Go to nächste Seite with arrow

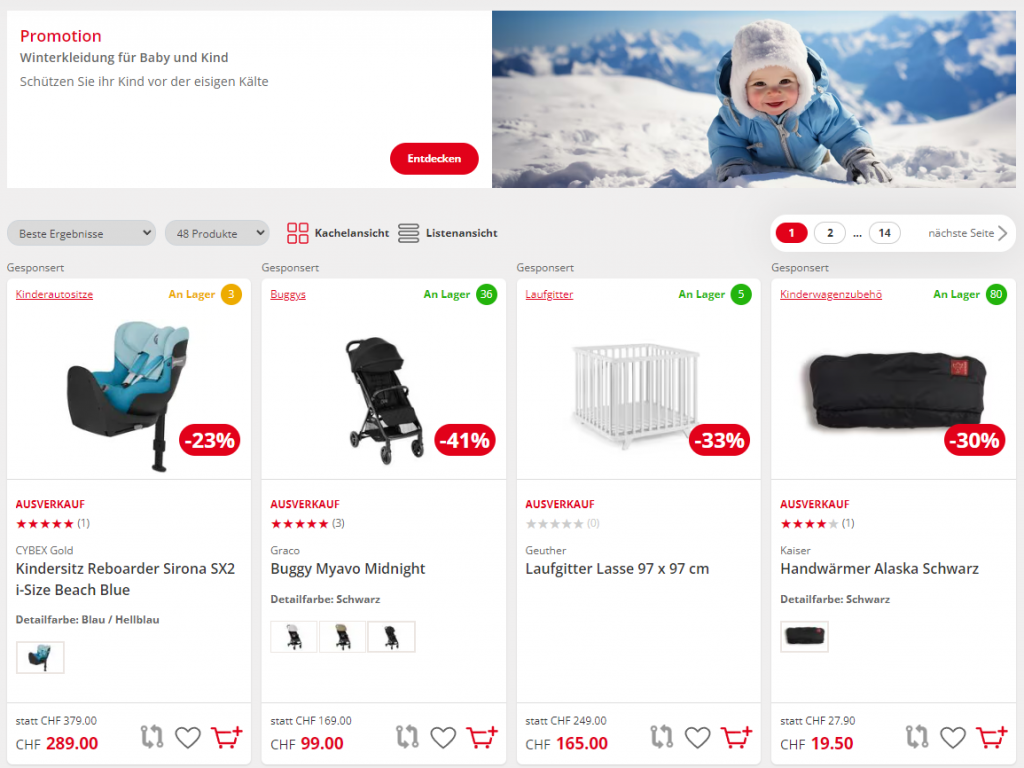[x=968, y=233]
